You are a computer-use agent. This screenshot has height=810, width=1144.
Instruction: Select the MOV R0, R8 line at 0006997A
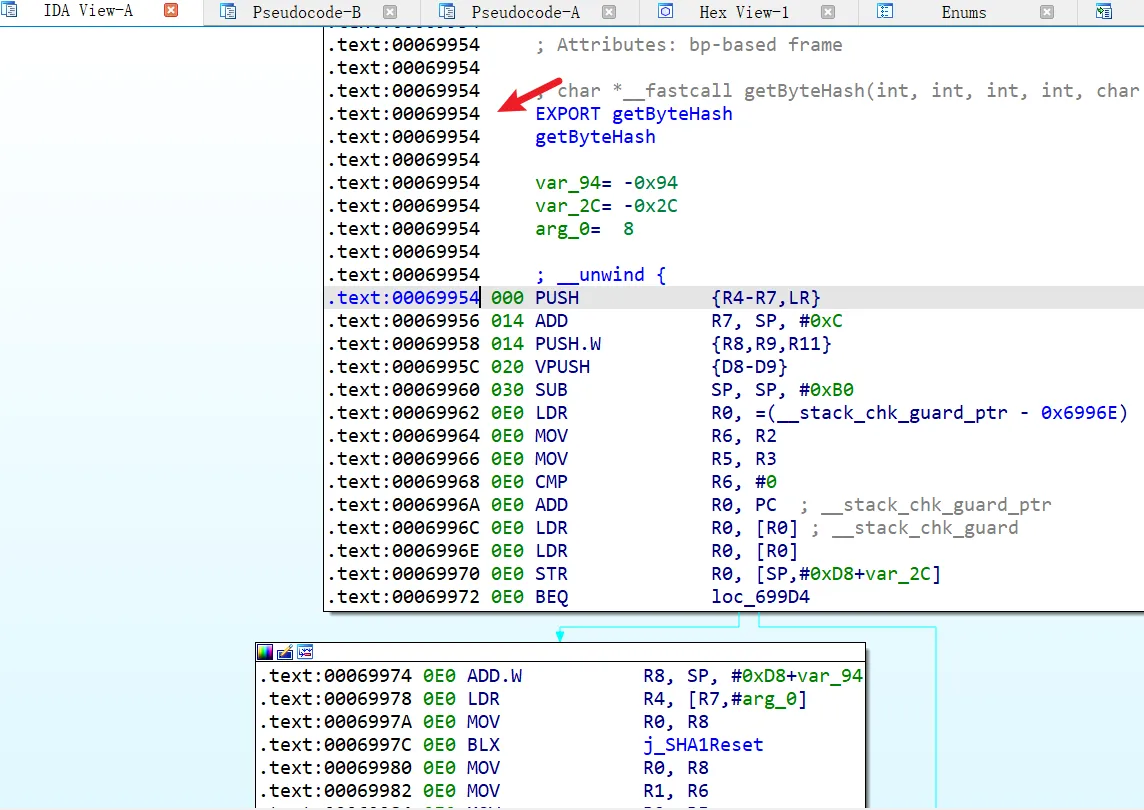pos(588,722)
